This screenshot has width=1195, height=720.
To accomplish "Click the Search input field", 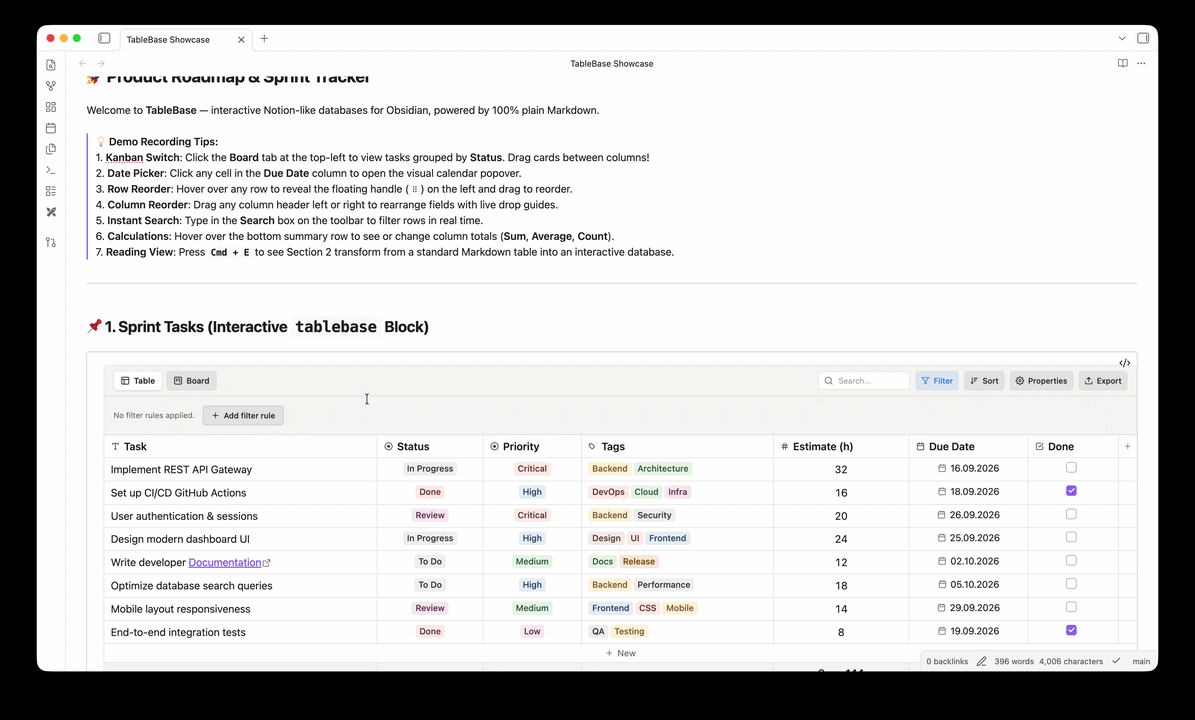I will click(x=864, y=381).
